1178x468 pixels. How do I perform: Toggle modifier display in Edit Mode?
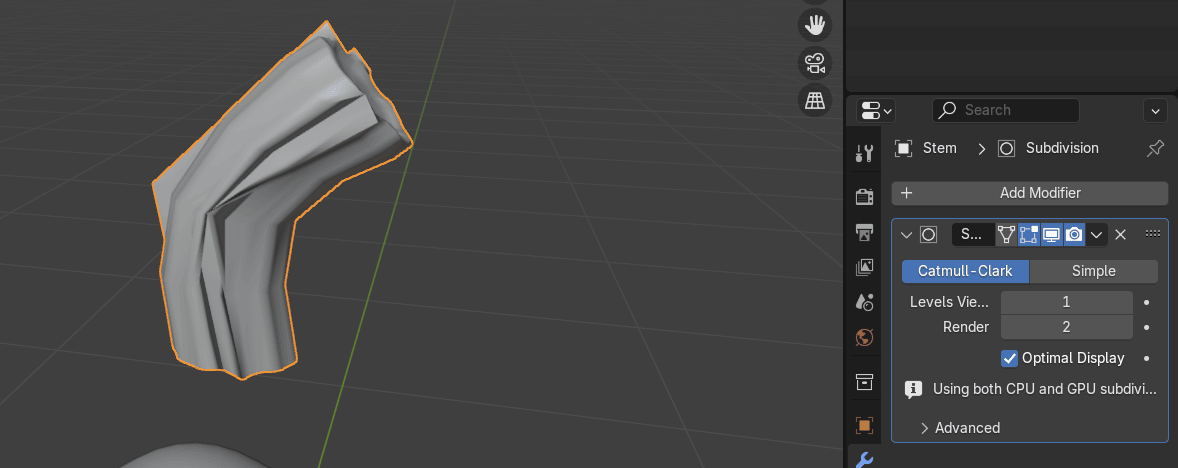[1029, 234]
